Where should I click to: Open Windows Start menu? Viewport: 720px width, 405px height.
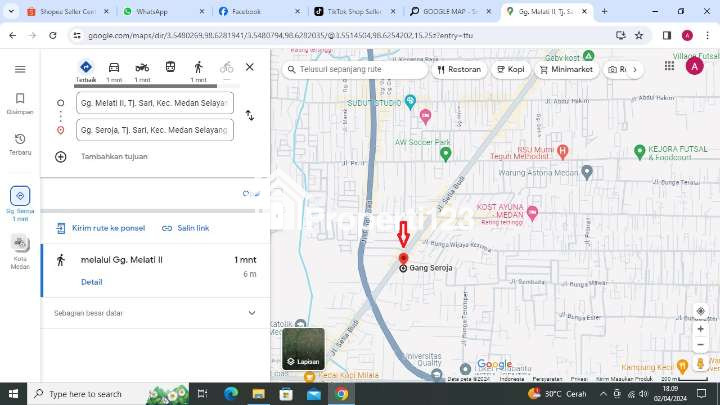[x=13, y=394]
